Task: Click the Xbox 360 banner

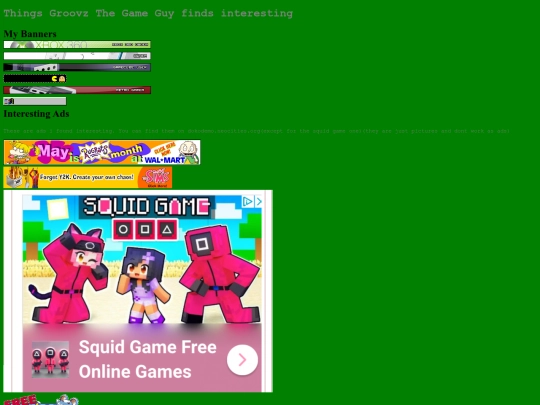Action: coord(77,44)
